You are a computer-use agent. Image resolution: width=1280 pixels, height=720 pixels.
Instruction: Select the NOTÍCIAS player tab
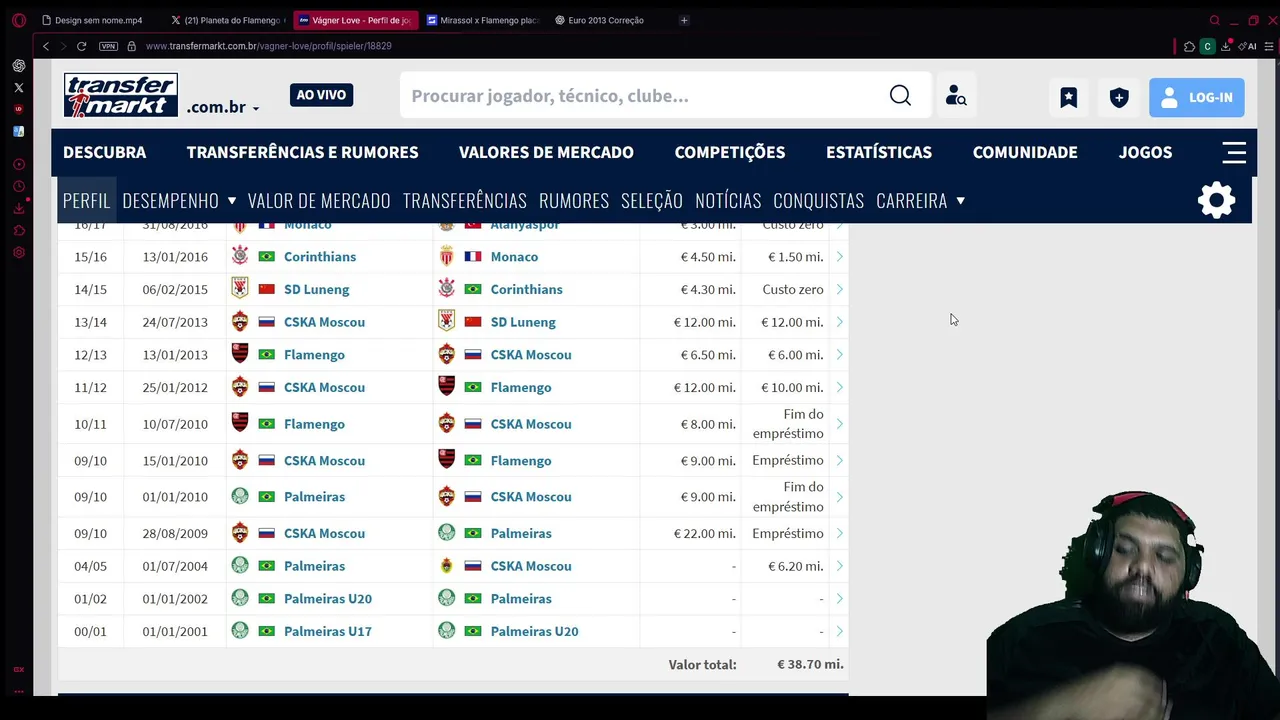coord(728,200)
